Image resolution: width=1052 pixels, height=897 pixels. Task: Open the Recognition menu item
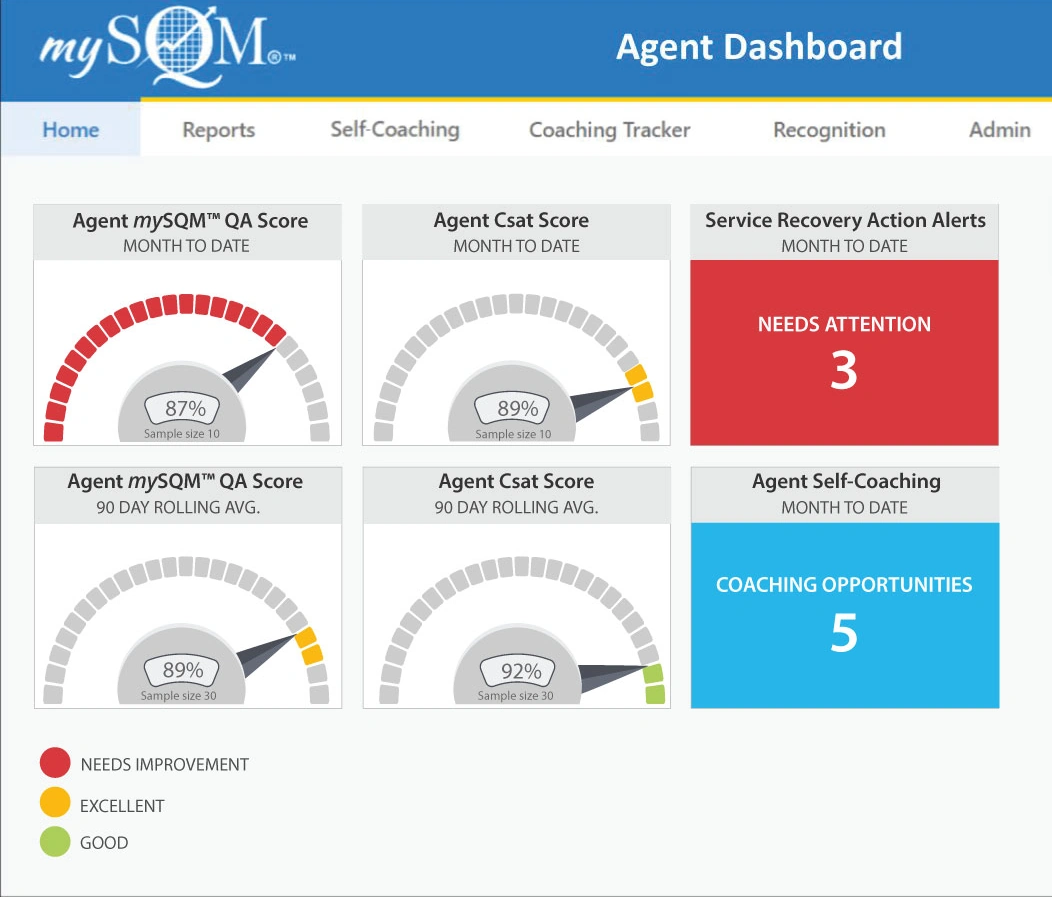pyautogui.click(x=828, y=129)
